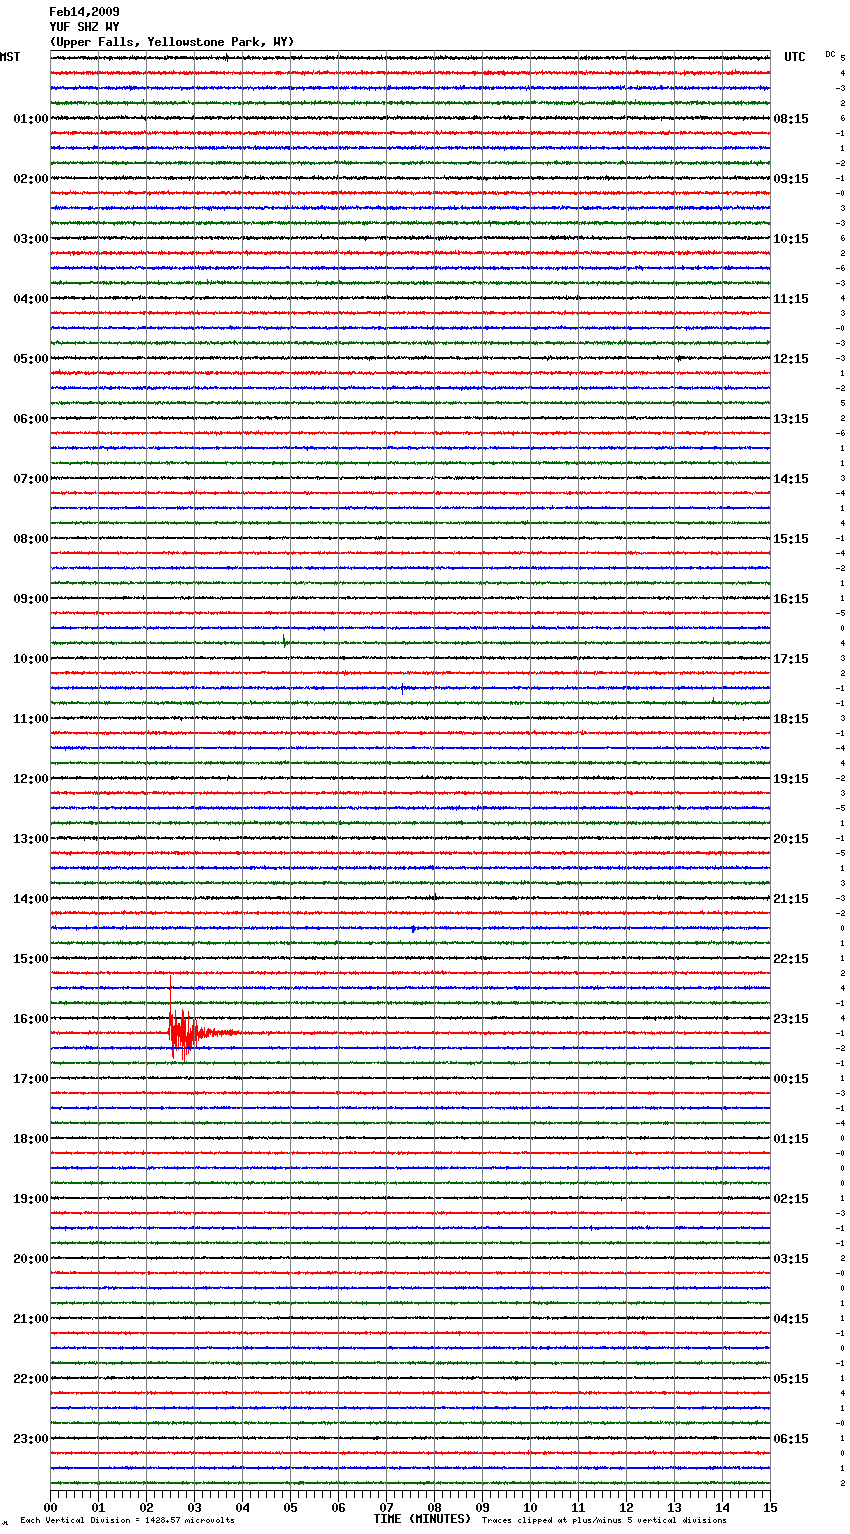
Task: Click the 08:00 MST time label
Action: 30,539
